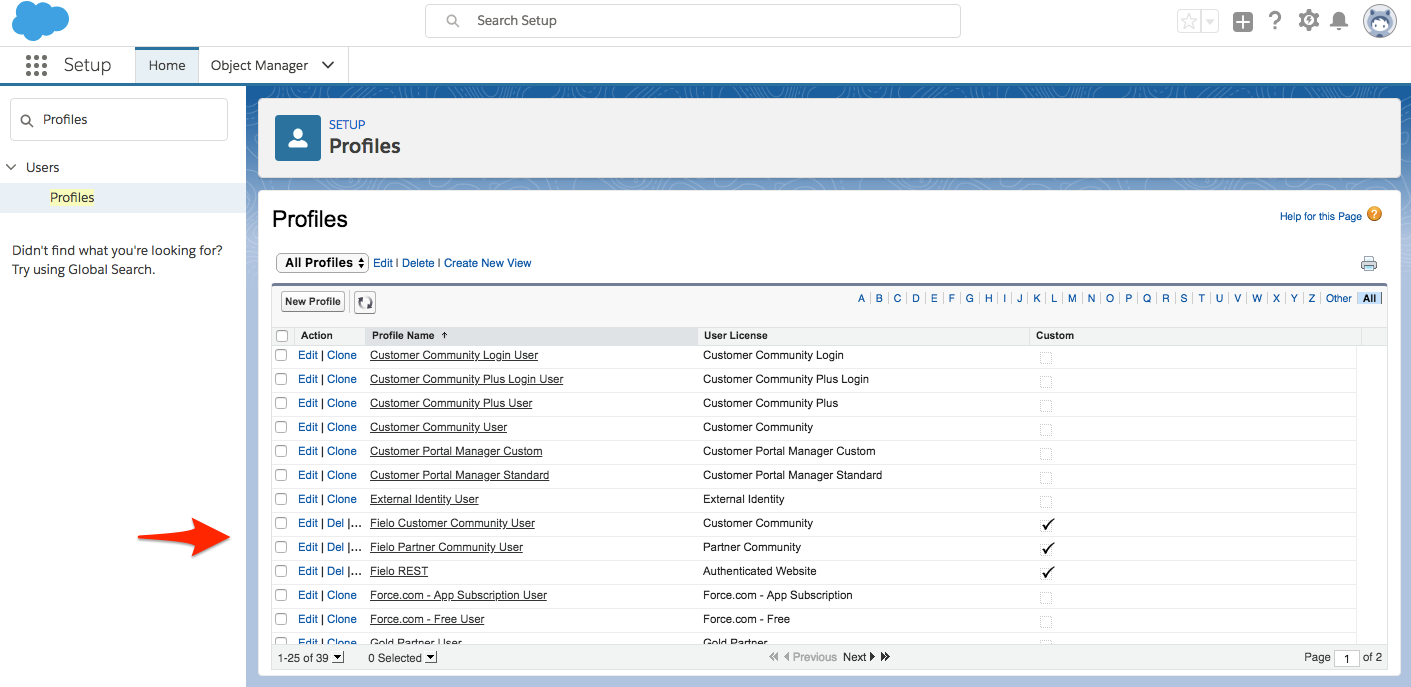Open the favorites list dropdown arrow
1411x687 pixels.
(x=1209, y=21)
